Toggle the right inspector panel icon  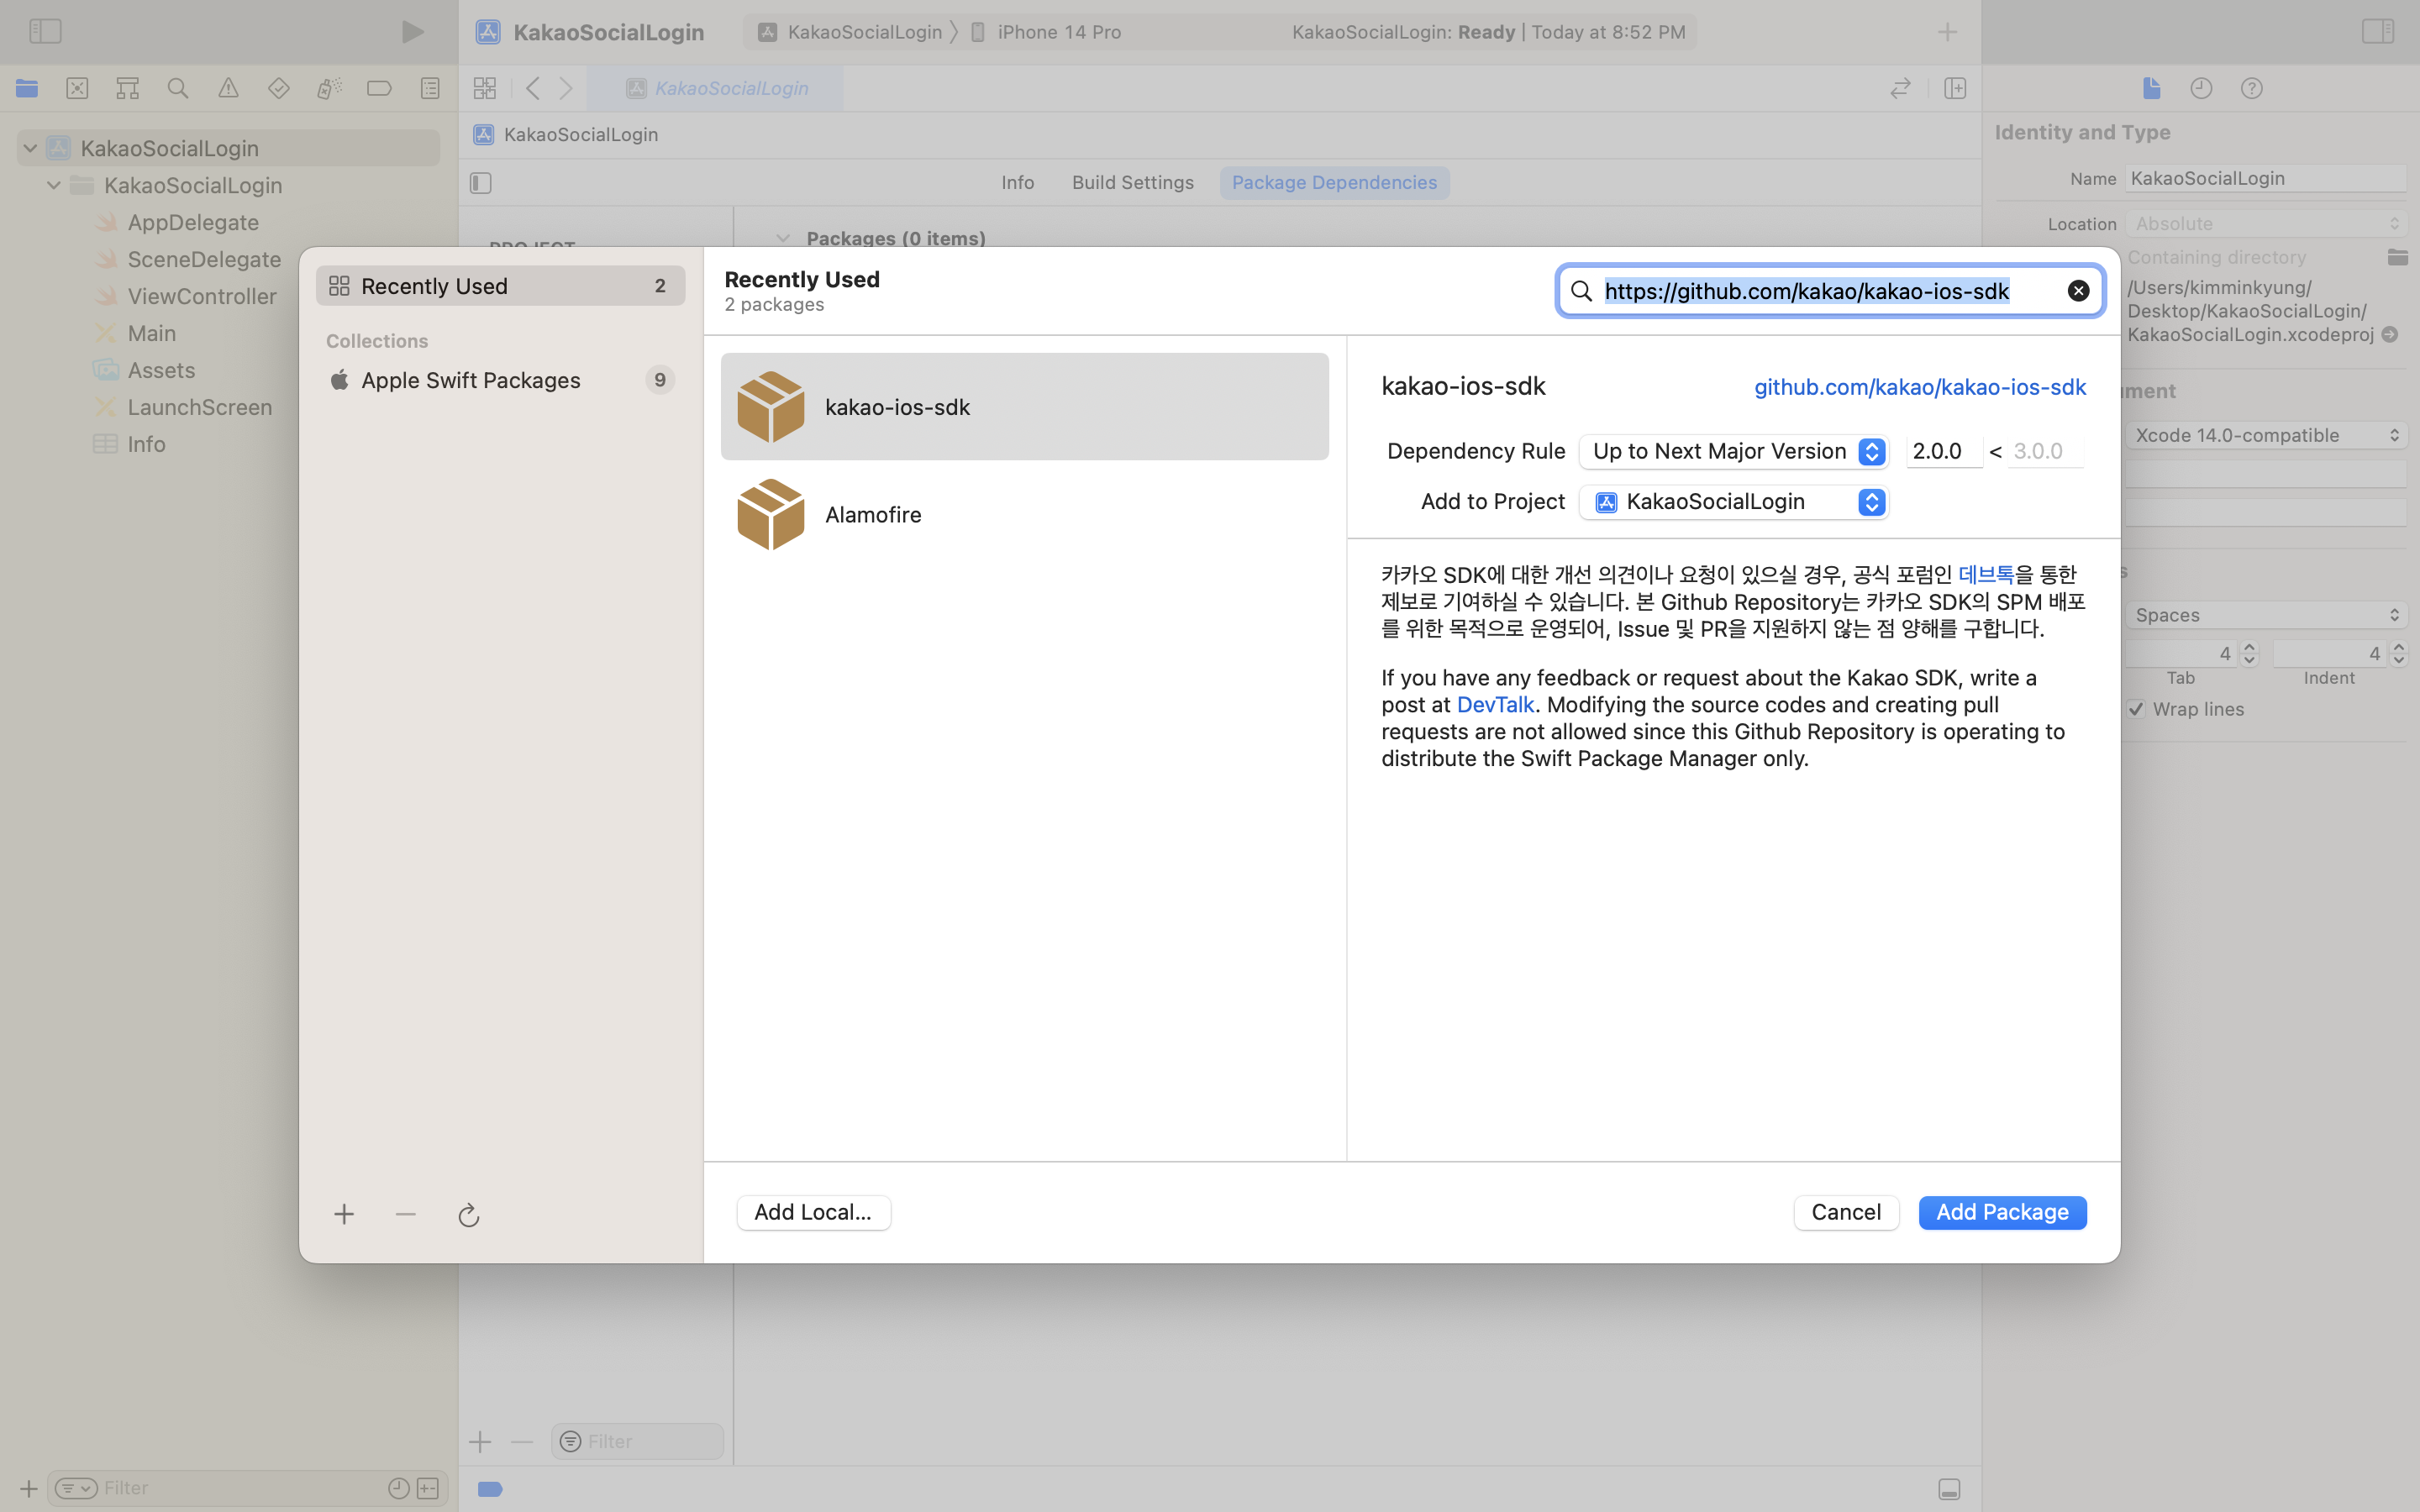[x=2377, y=31]
